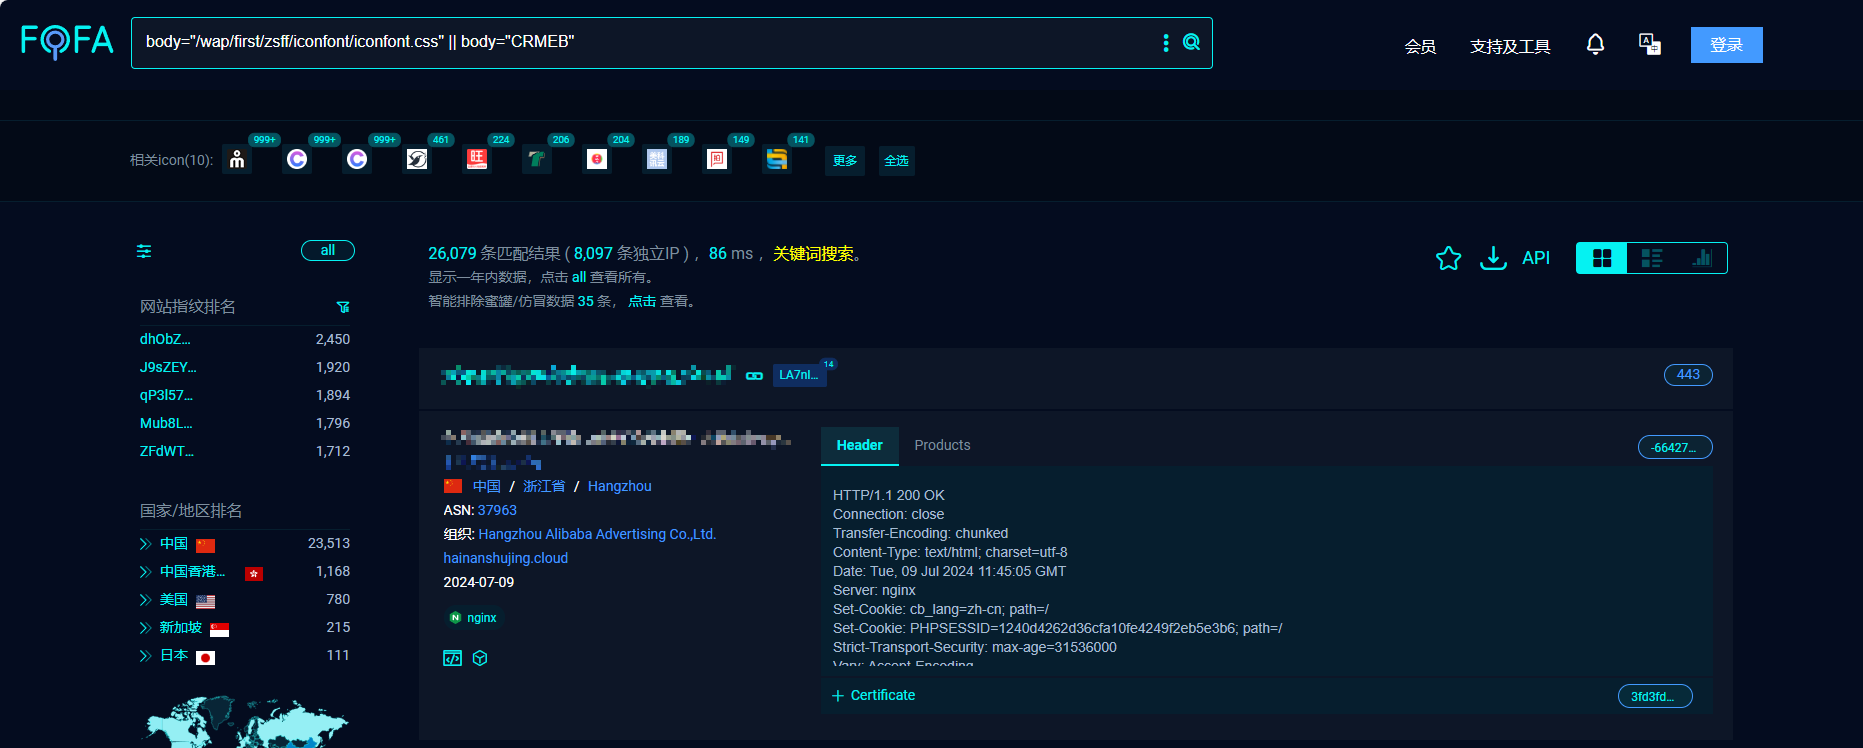Expand the Certificate section
The height and width of the screenshot is (748, 1863).
pos(873,695)
